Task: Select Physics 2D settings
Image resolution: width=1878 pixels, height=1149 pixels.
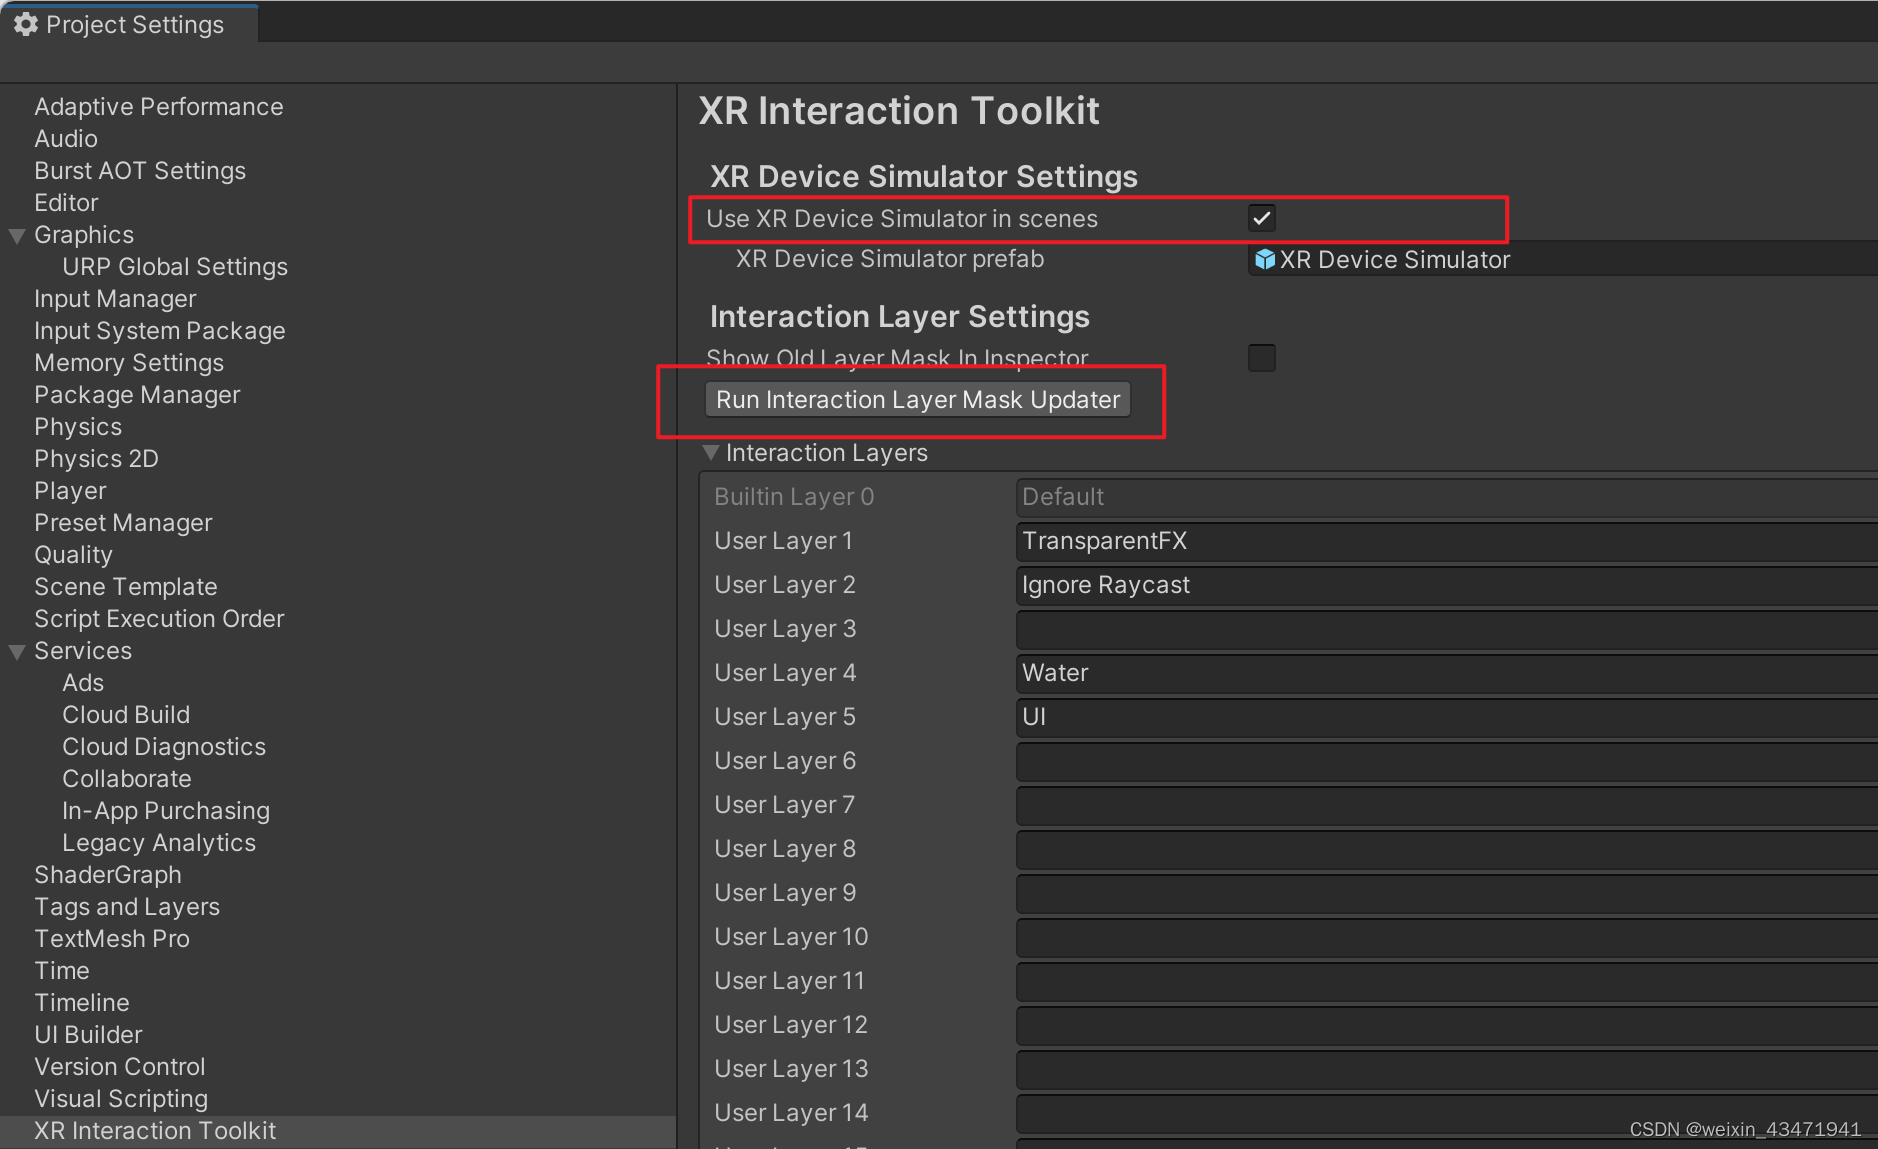Action: tap(96, 459)
